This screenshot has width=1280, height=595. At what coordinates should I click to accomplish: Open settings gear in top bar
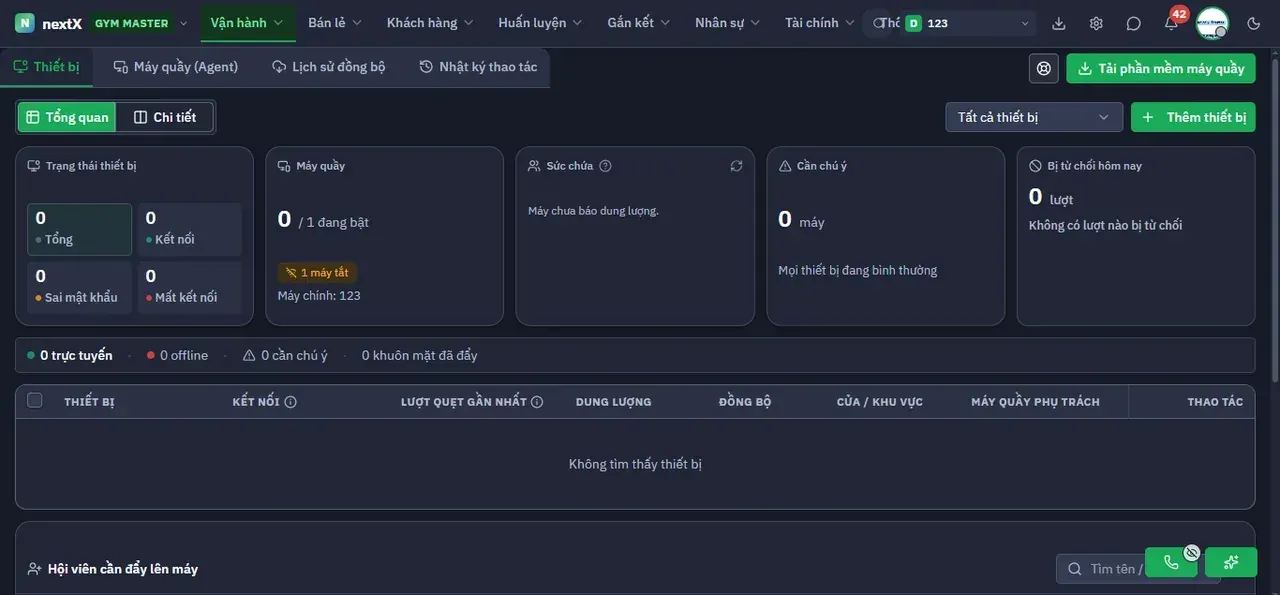pos(1096,23)
